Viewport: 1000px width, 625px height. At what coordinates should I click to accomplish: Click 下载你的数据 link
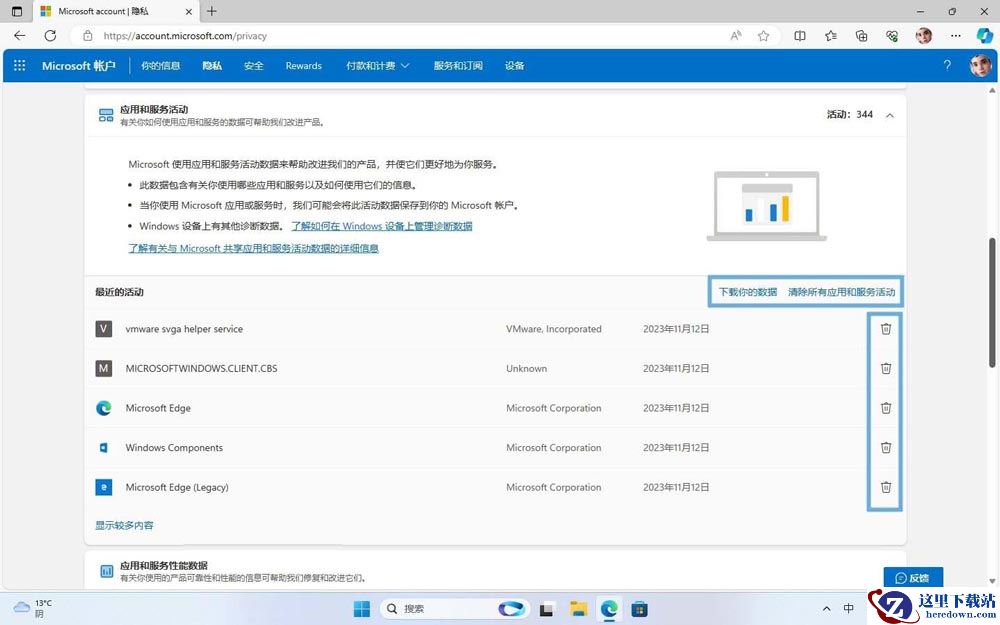(x=748, y=292)
